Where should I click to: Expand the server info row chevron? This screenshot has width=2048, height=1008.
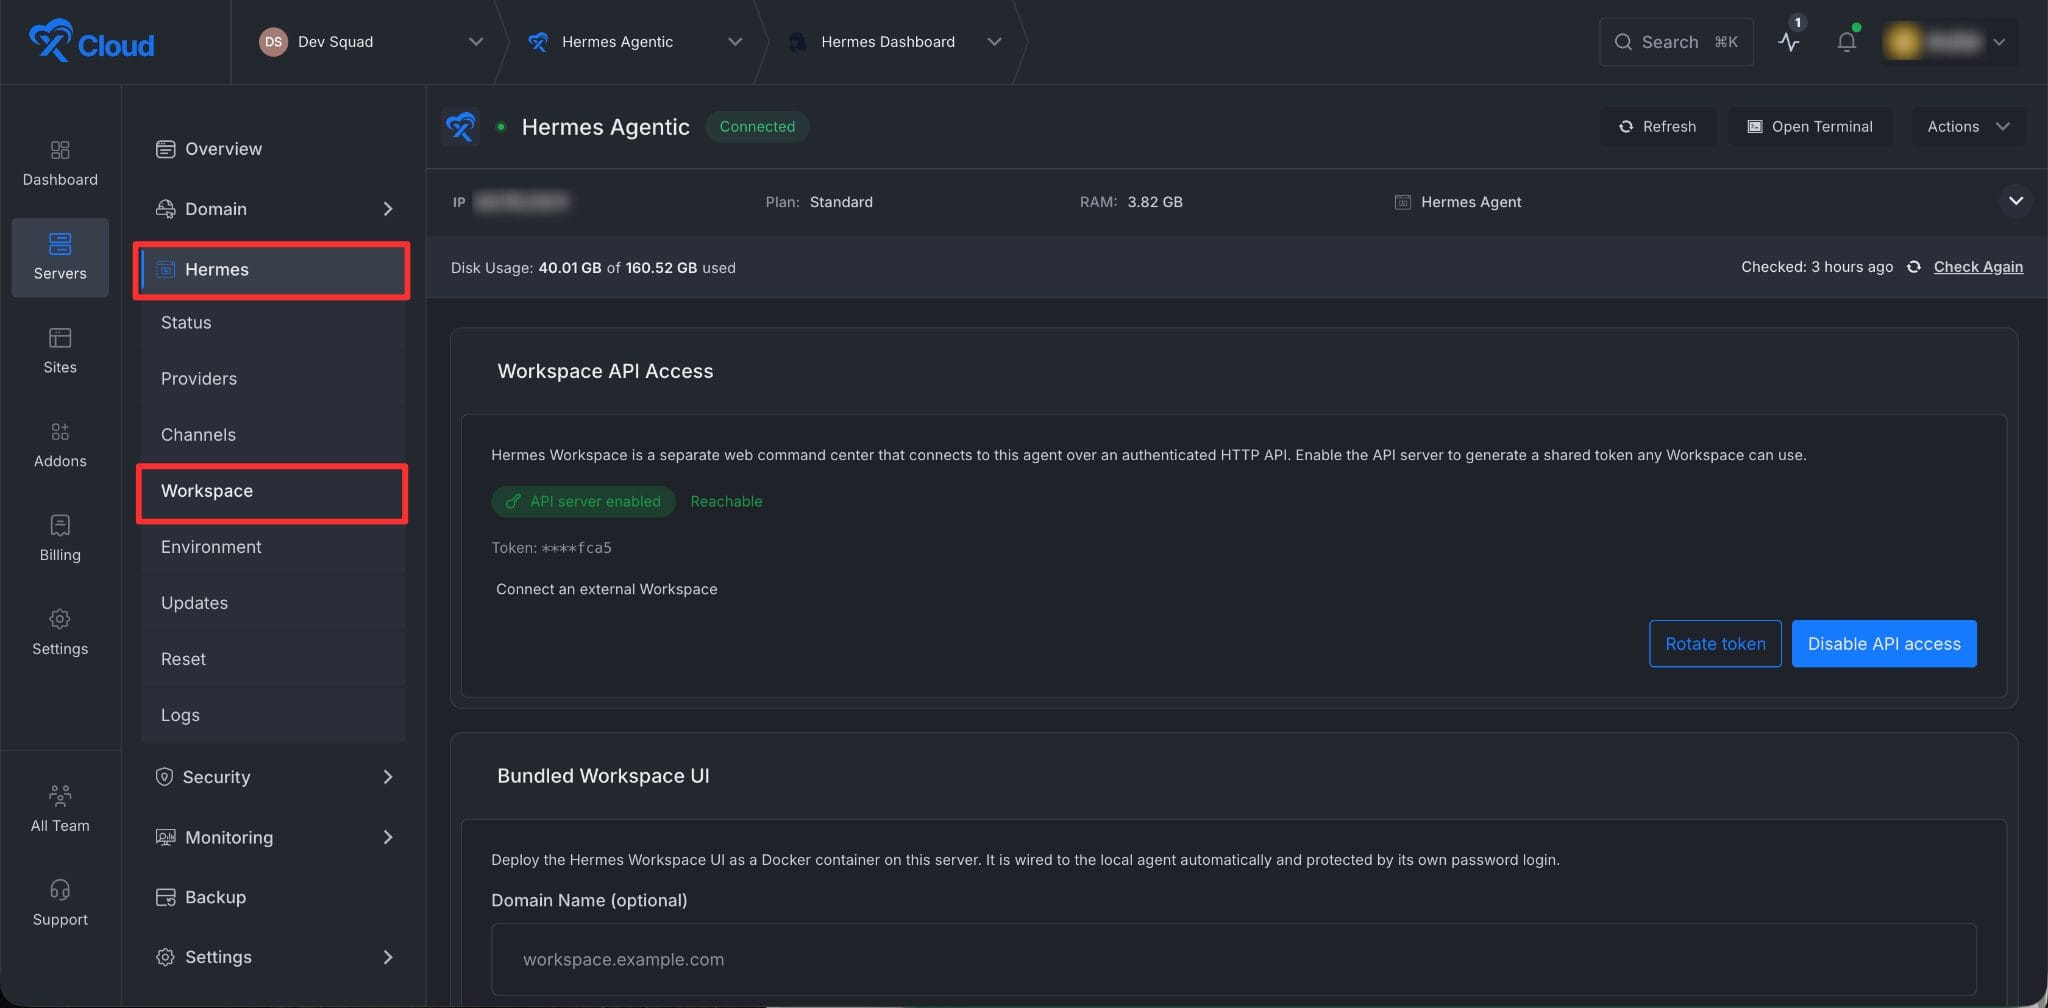pyautogui.click(x=2016, y=201)
